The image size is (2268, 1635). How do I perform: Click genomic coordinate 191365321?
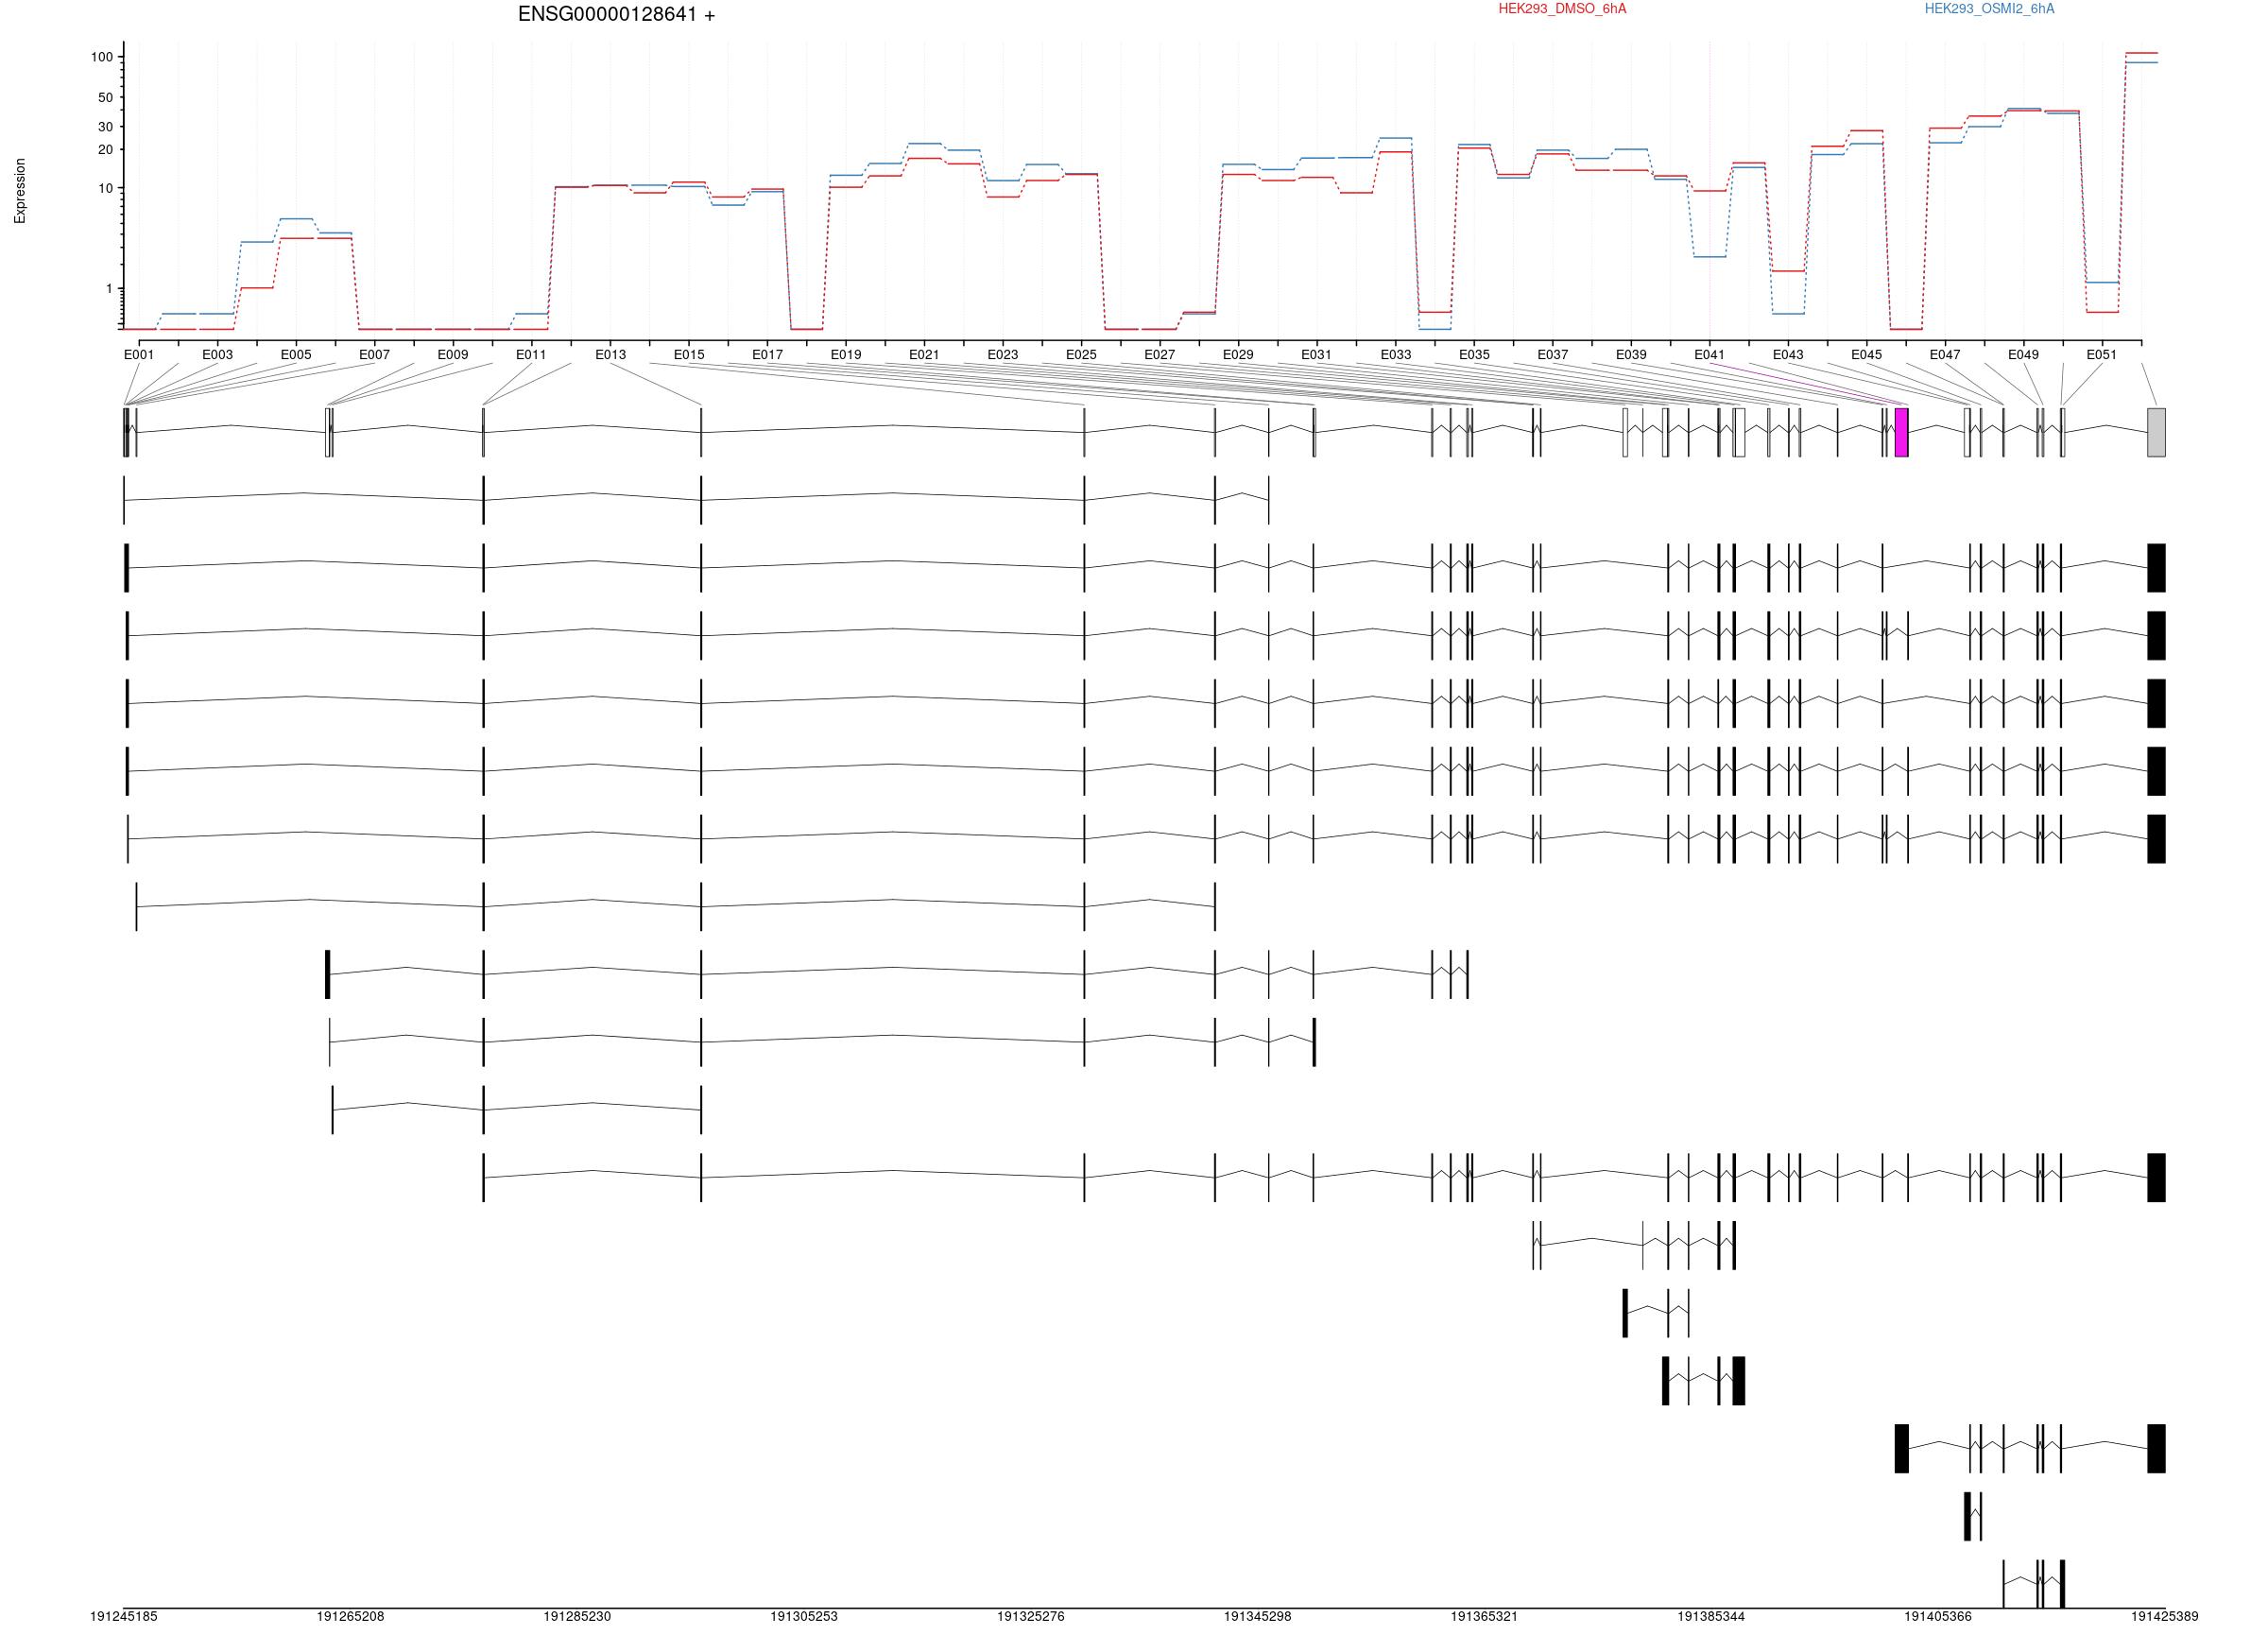coord(1484,1617)
